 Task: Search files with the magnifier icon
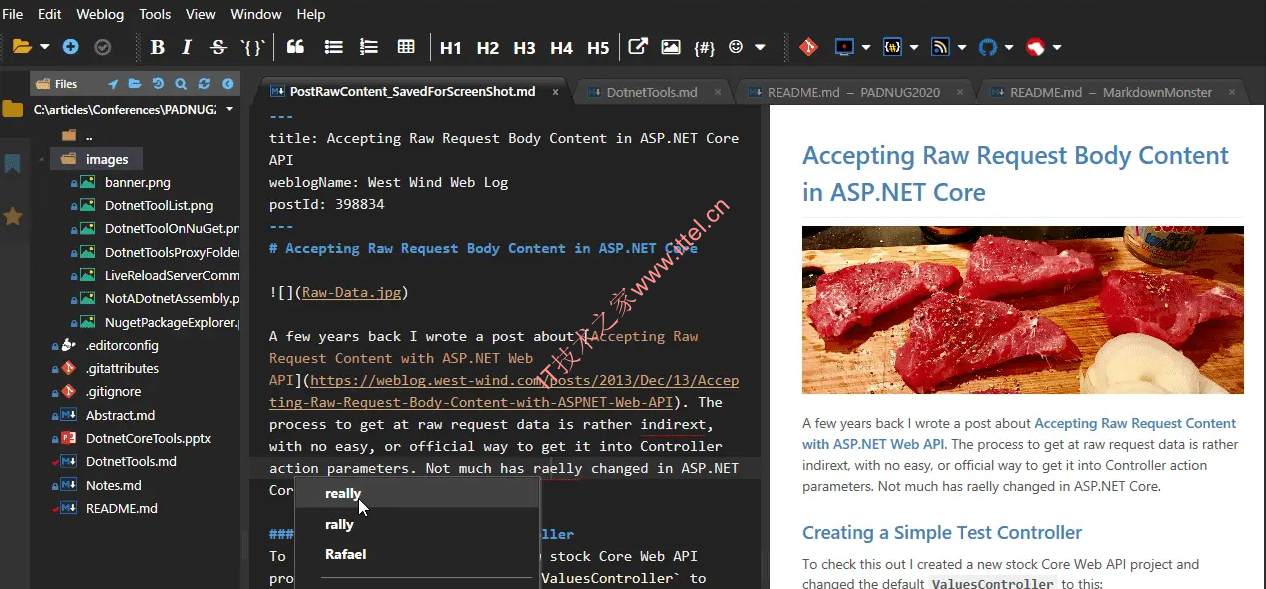point(181,84)
